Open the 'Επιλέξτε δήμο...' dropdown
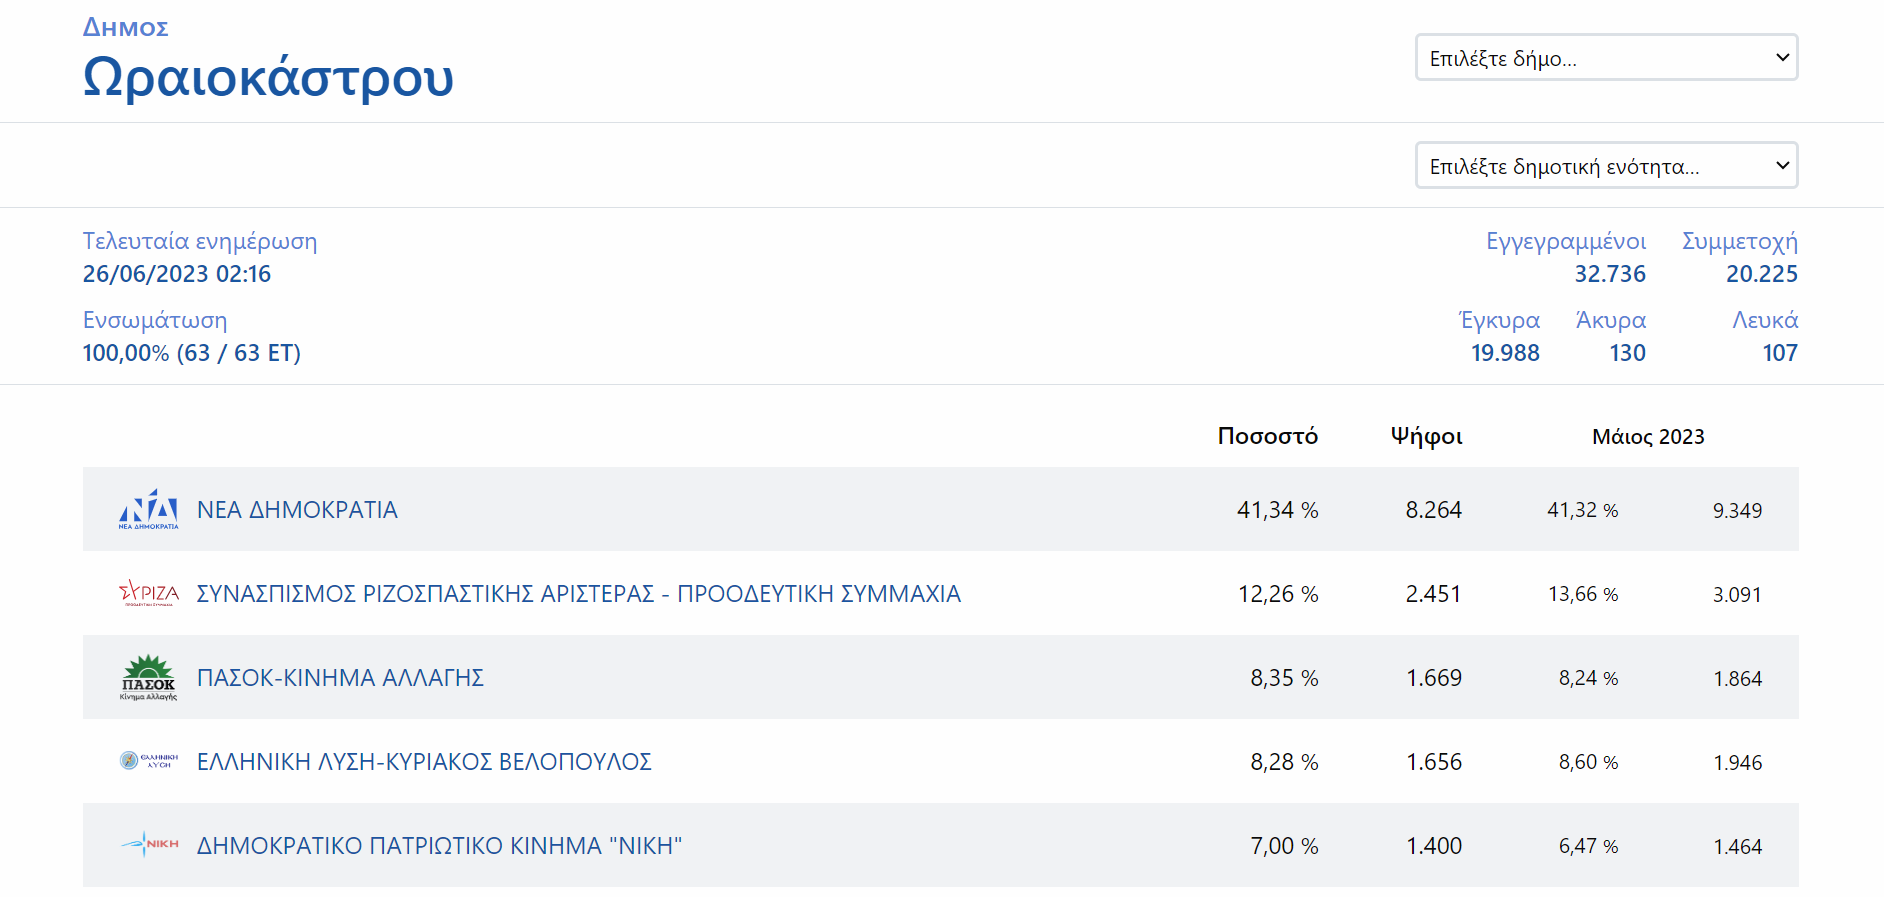 (x=1606, y=58)
